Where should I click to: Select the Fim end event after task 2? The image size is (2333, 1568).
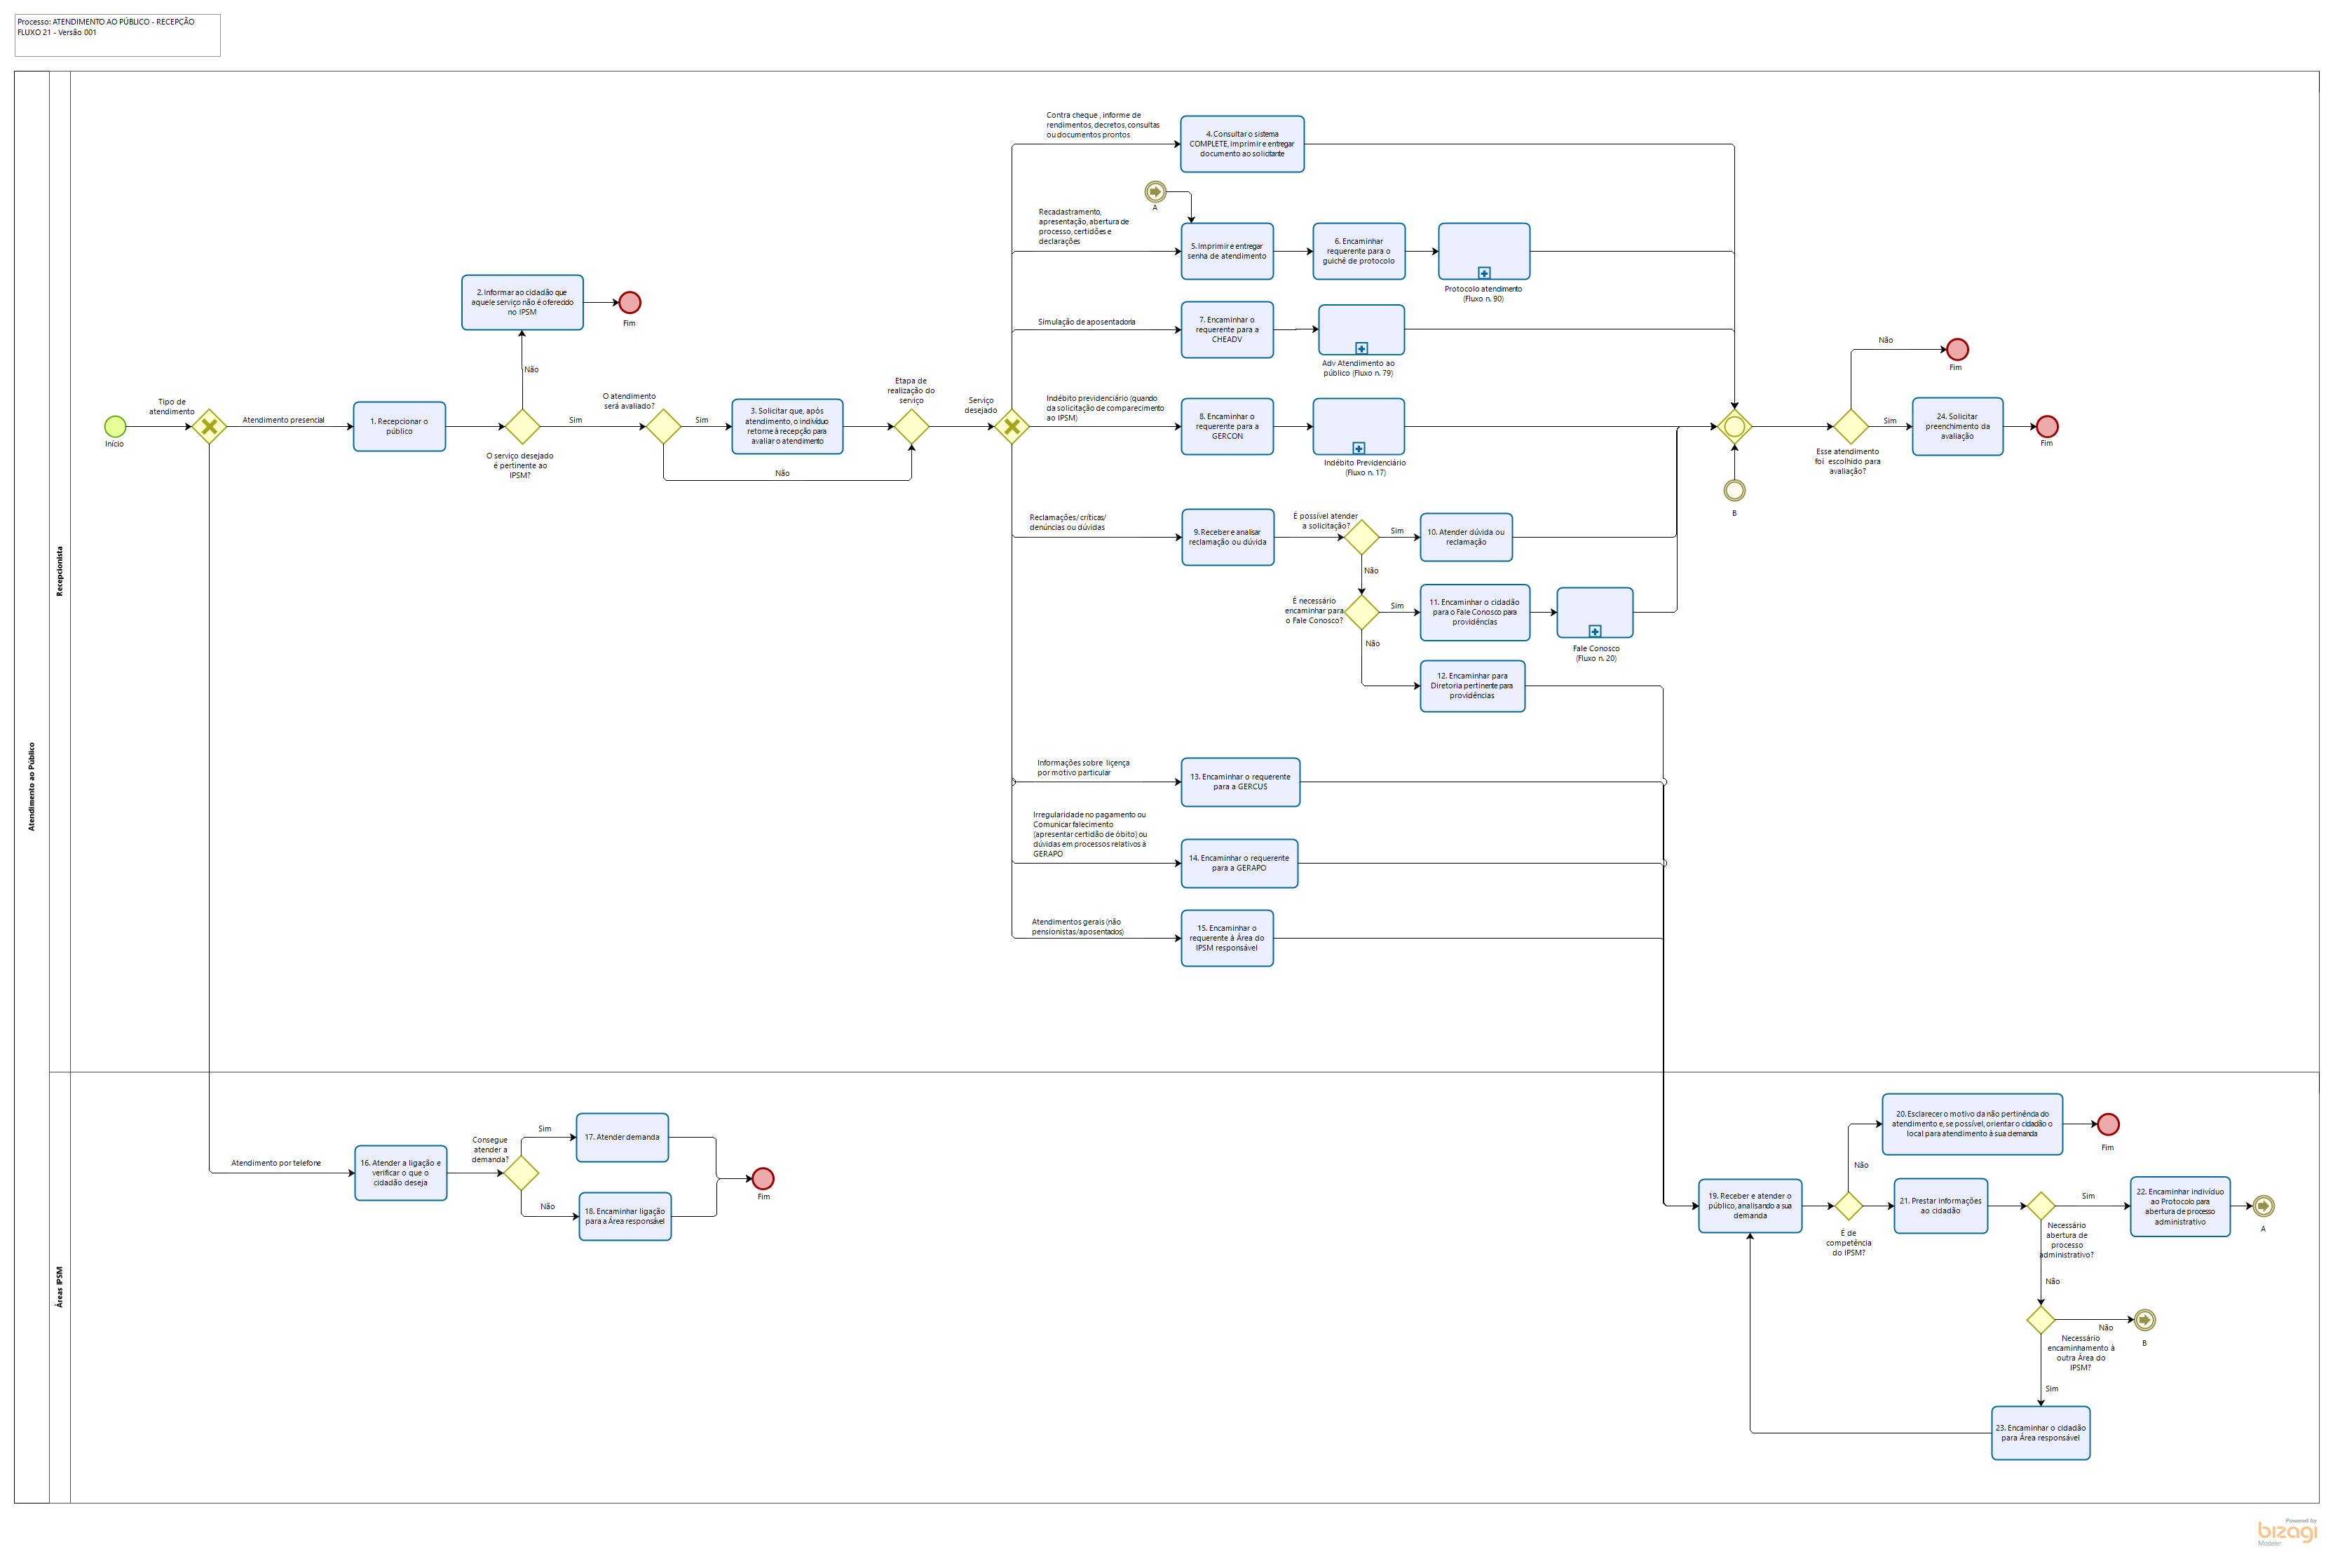(630, 302)
